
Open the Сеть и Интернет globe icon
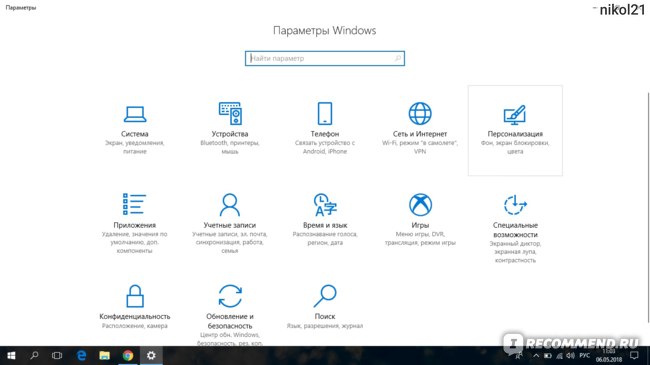[x=420, y=113]
